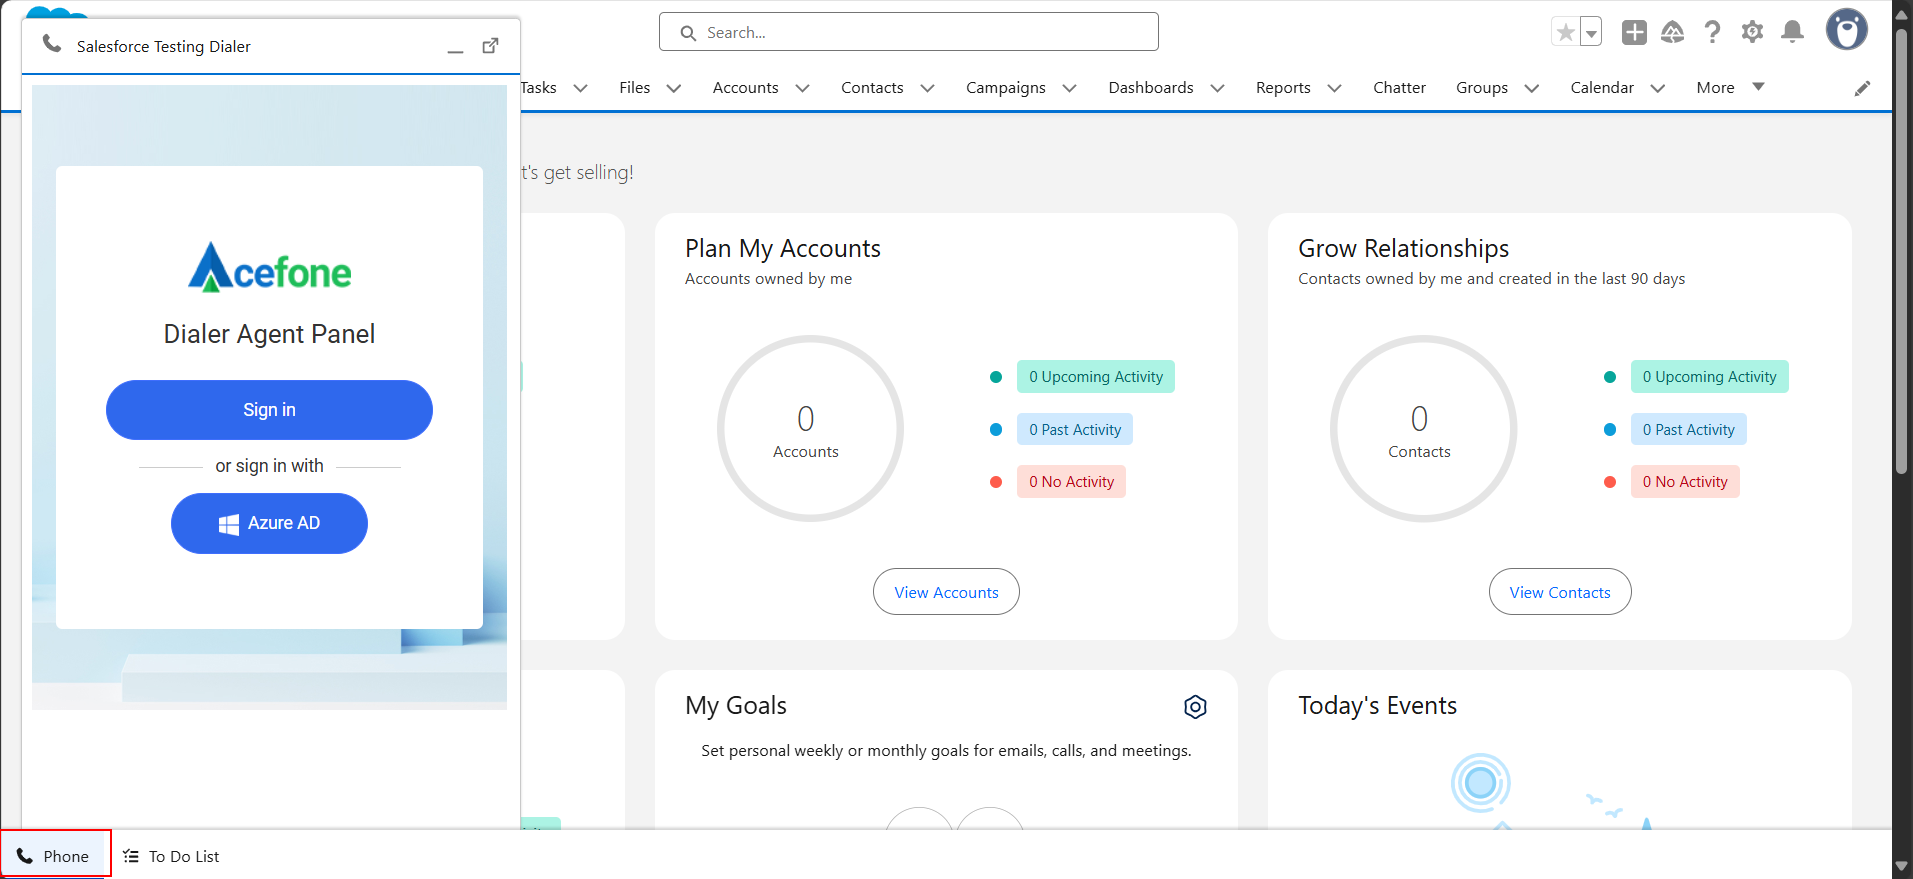
Task: Open the Contacts tab
Action: click(x=872, y=88)
